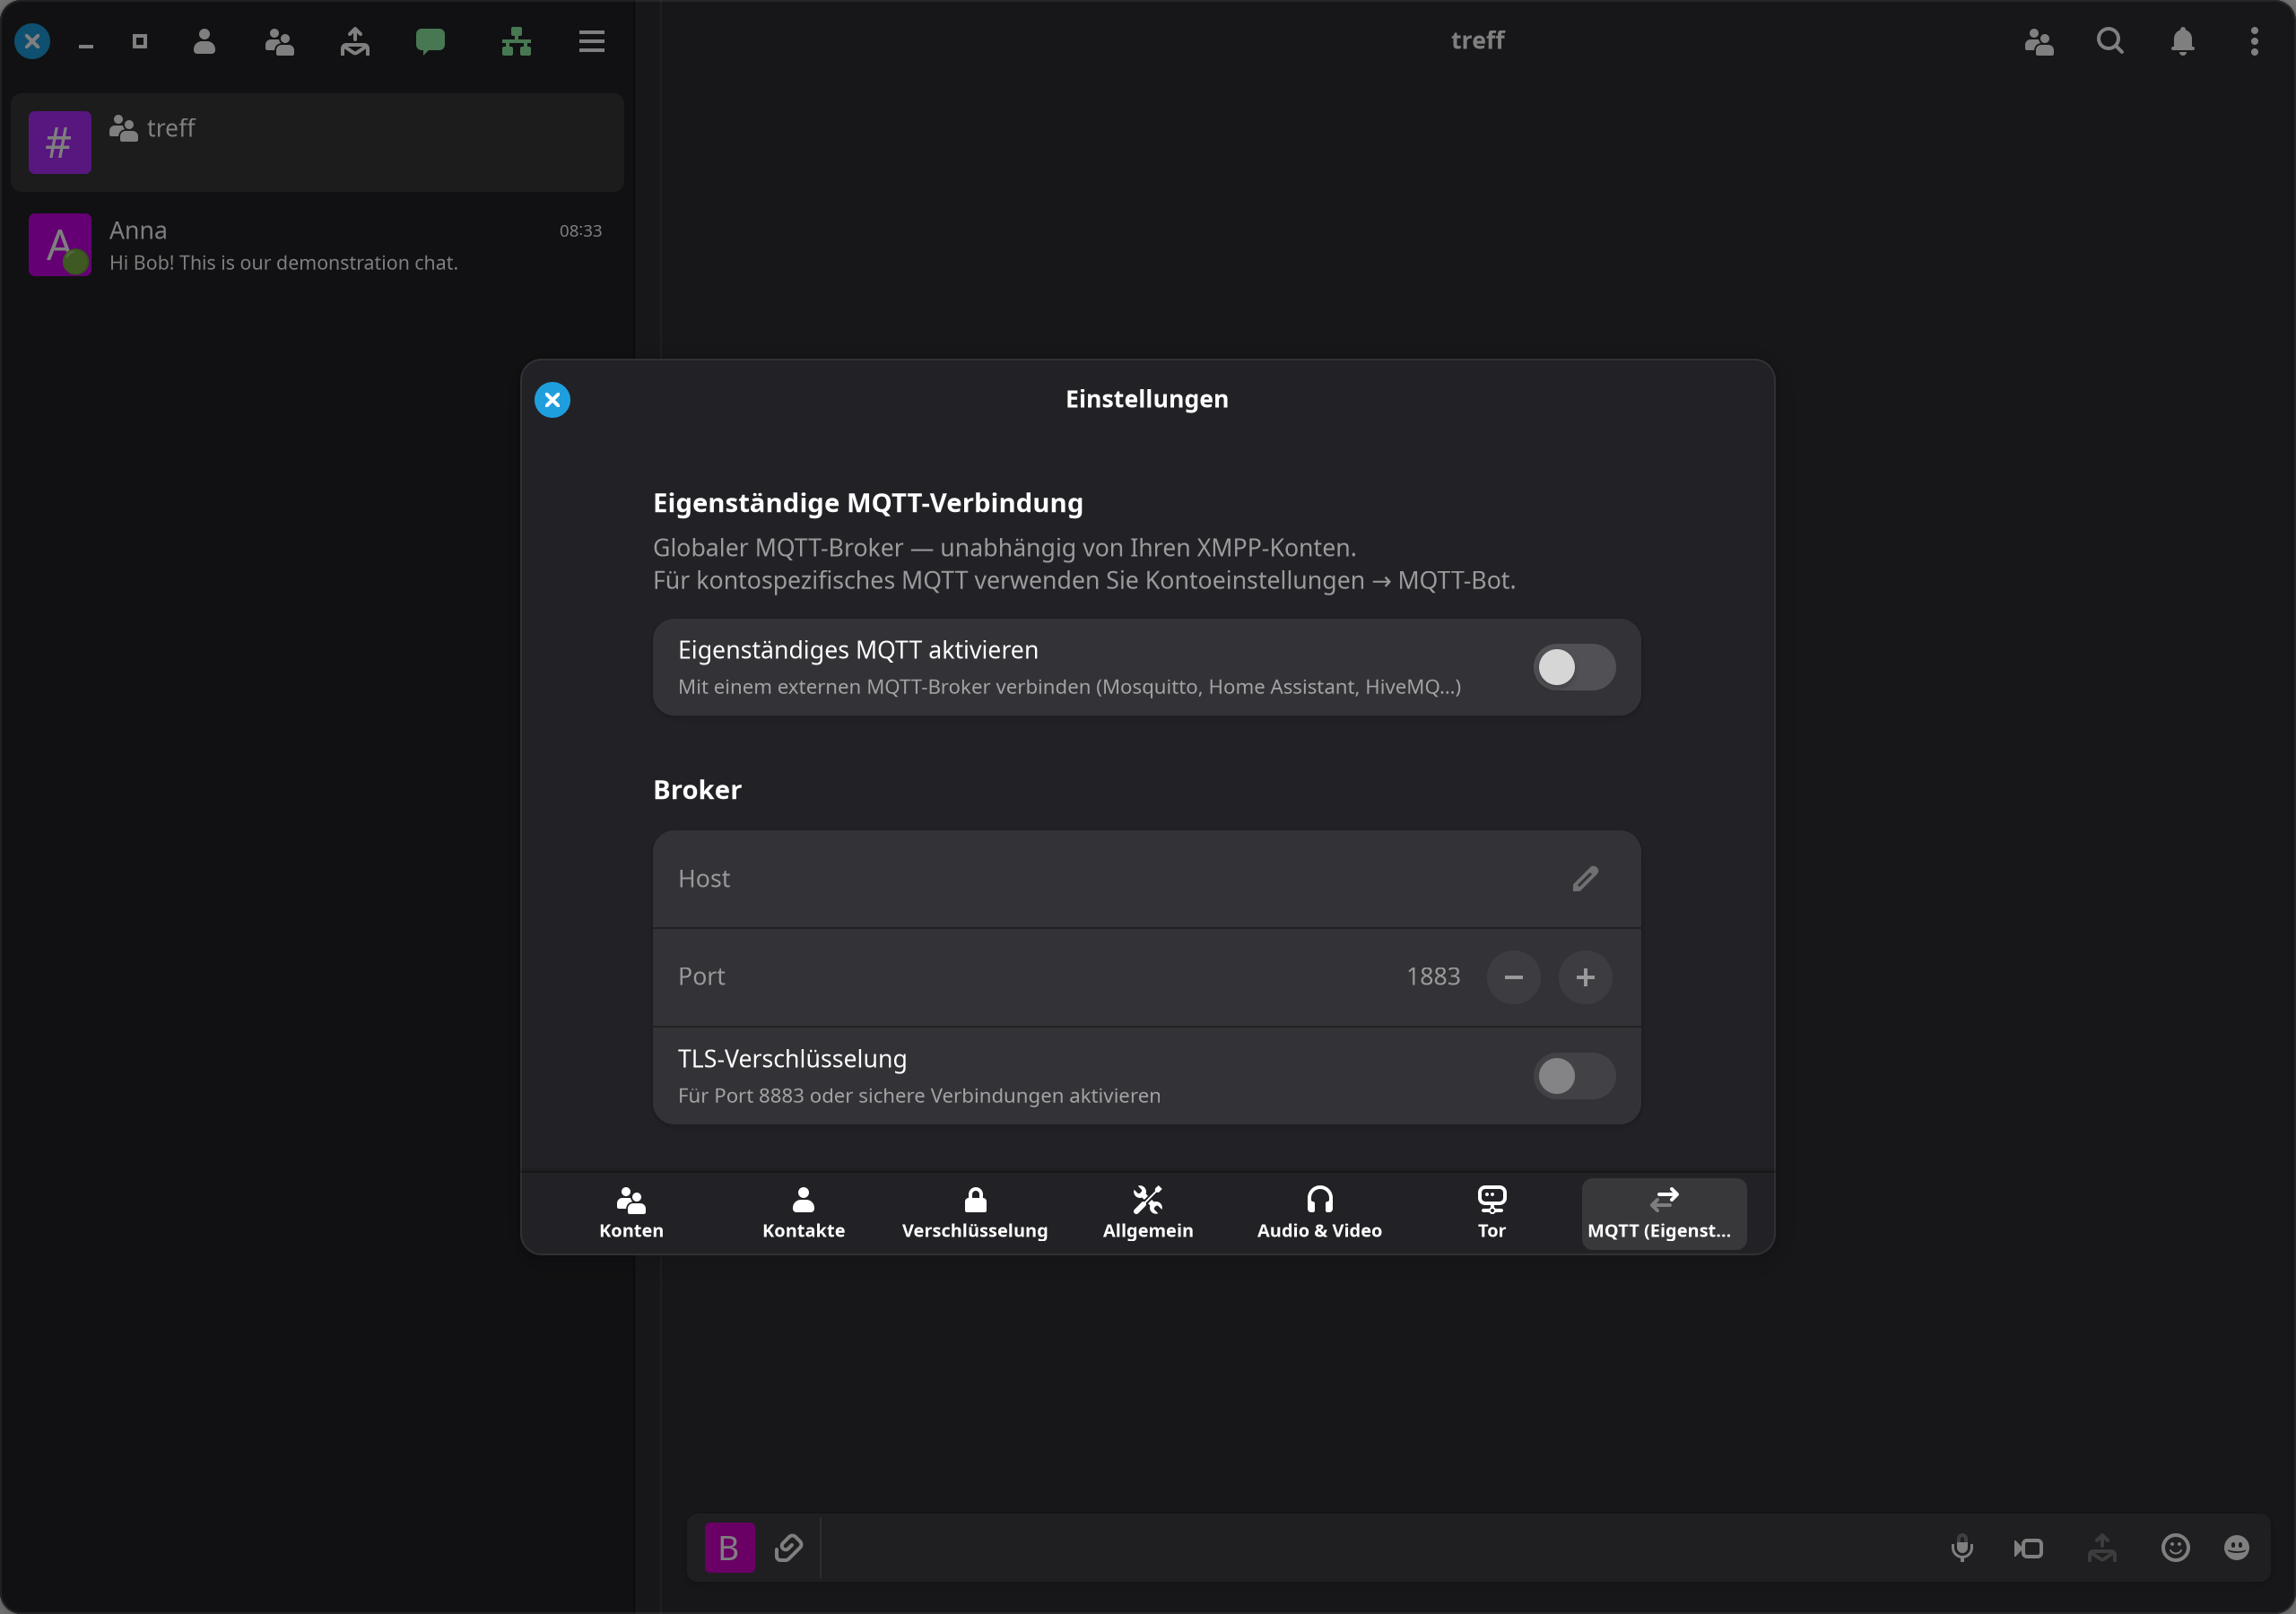Decrease the Port value with minus

click(x=1513, y=977)
